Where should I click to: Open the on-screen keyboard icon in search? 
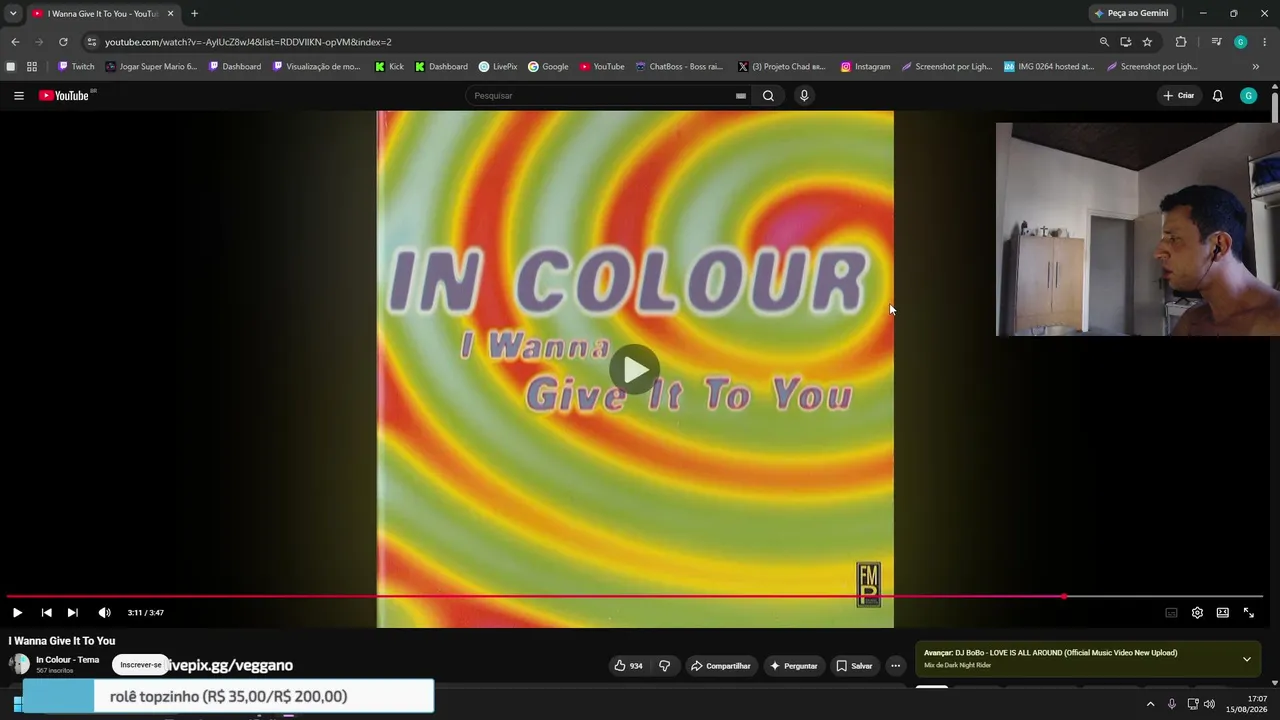click(741, 96)
